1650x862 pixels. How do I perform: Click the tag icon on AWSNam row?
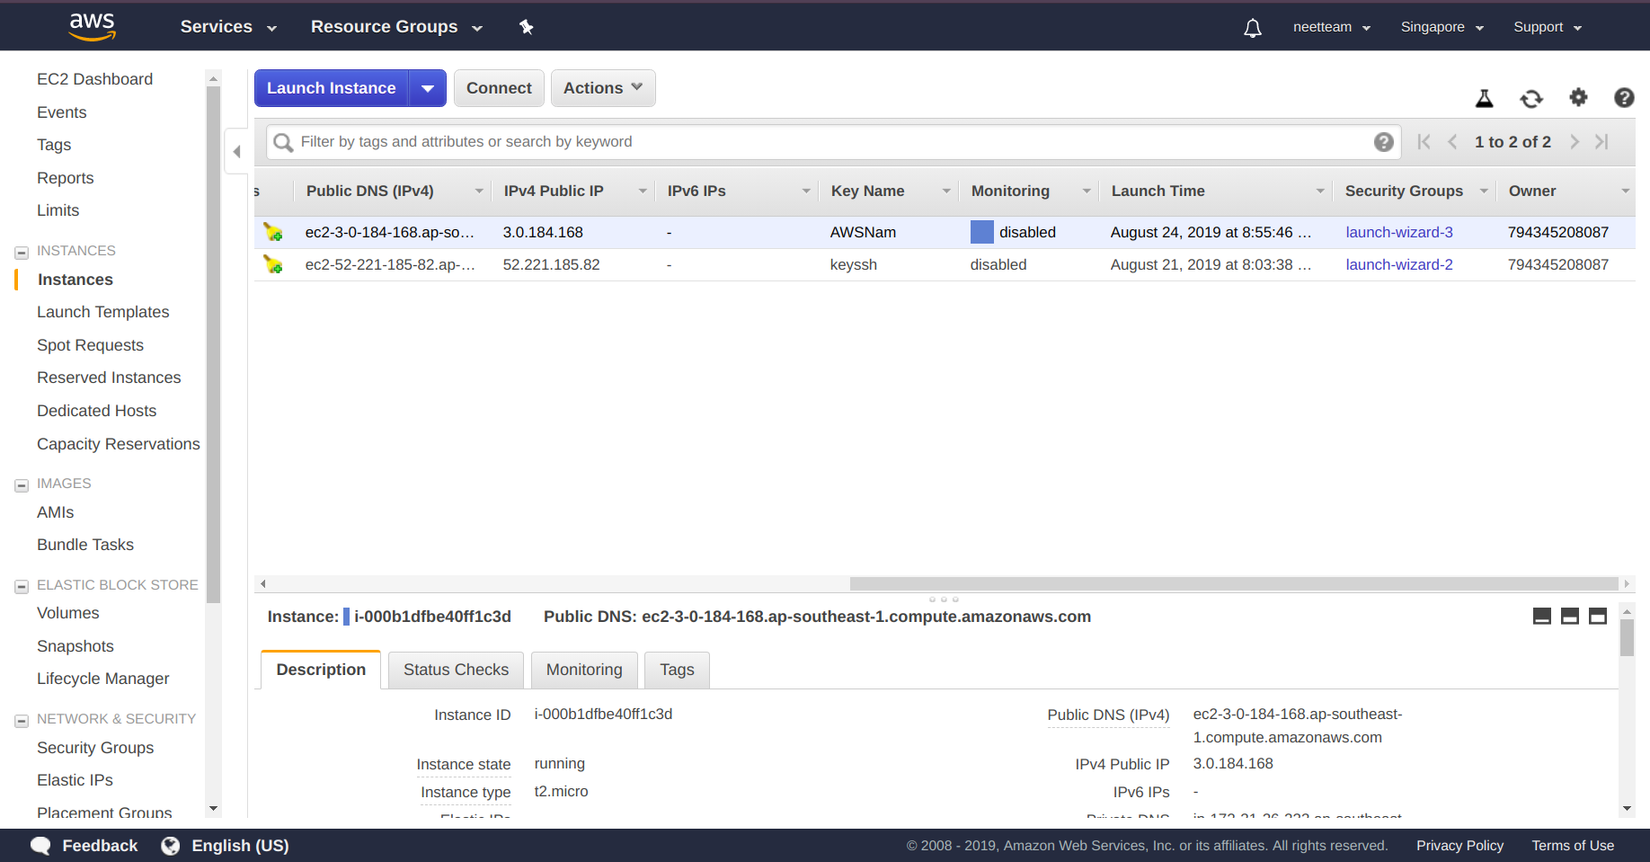coord(273,232)
